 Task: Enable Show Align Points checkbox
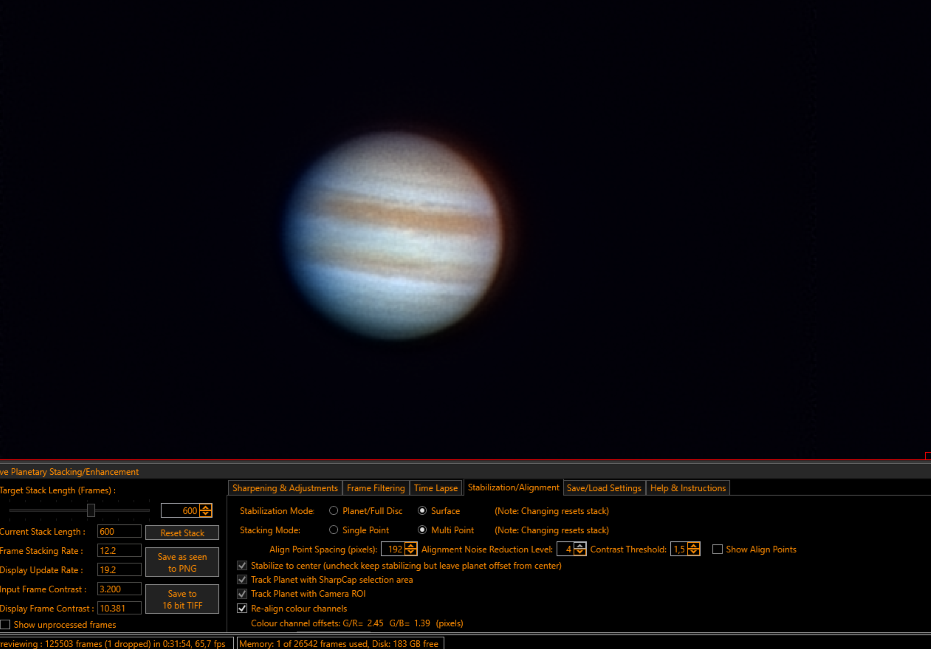click(x=717, y=549)
